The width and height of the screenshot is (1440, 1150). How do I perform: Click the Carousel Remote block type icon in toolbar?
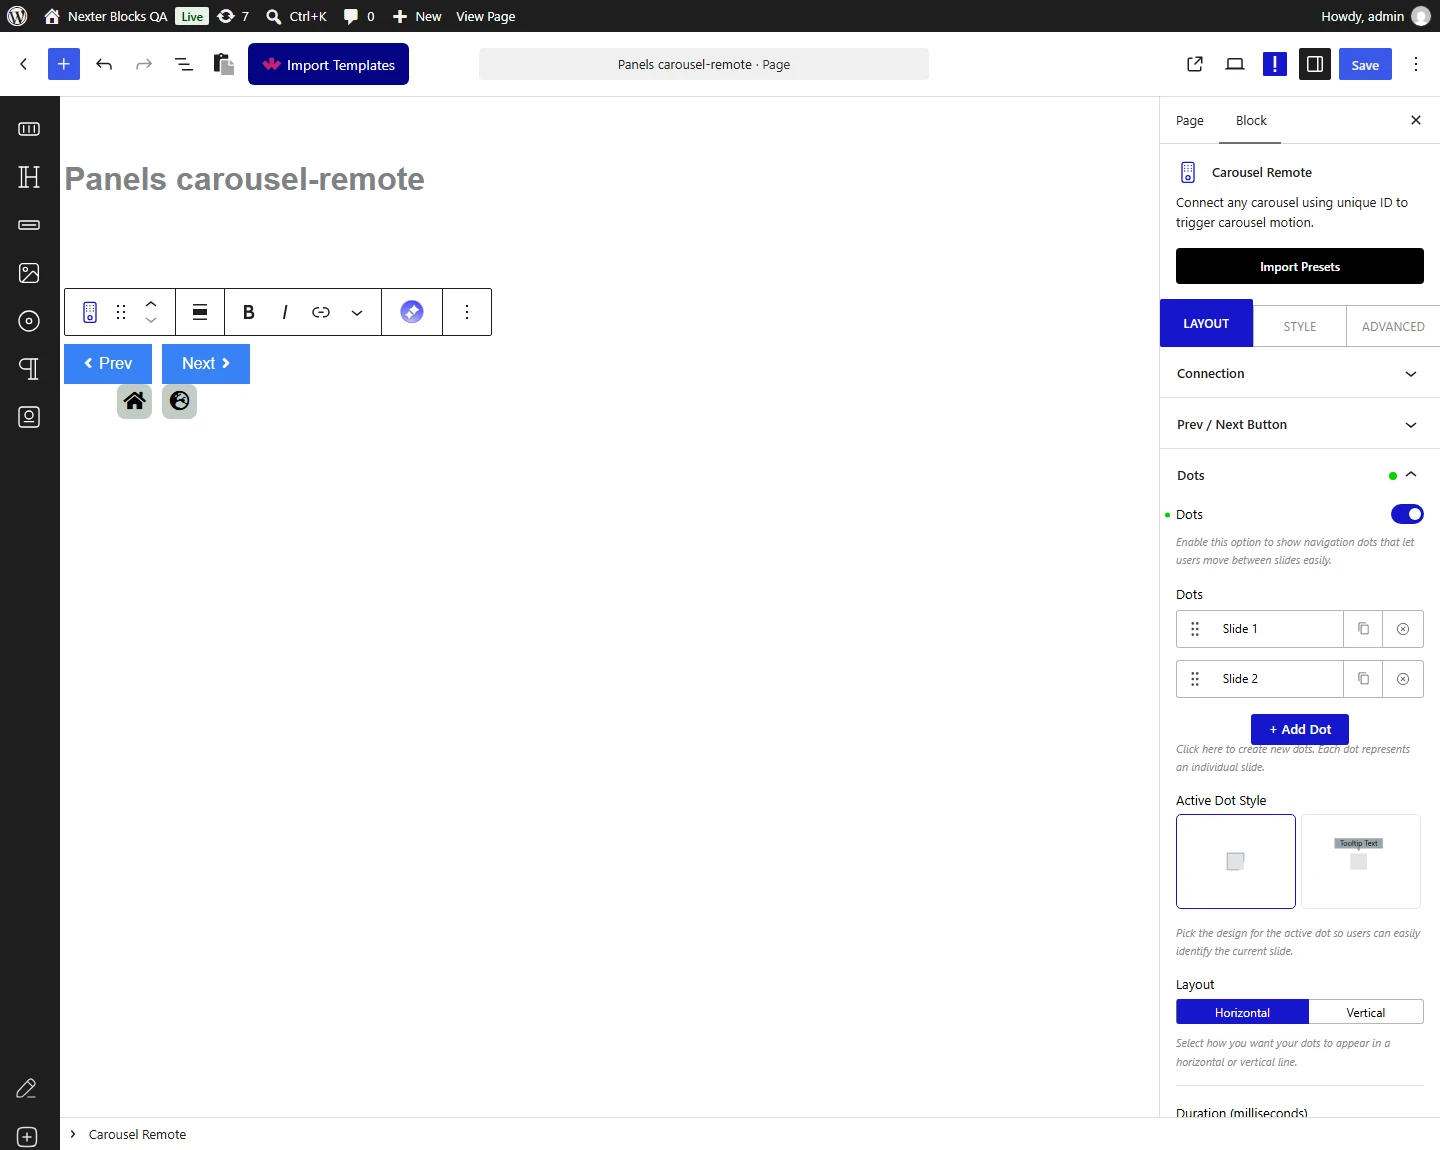90,312
